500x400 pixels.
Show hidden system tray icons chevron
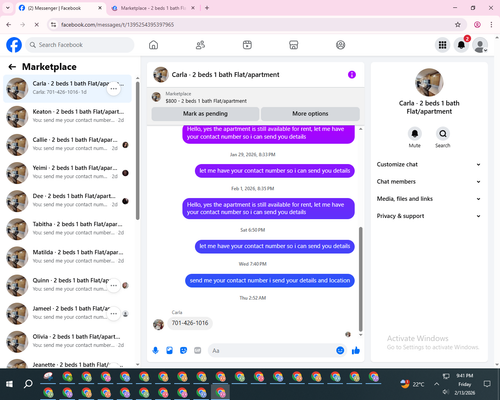click(436, 384)
